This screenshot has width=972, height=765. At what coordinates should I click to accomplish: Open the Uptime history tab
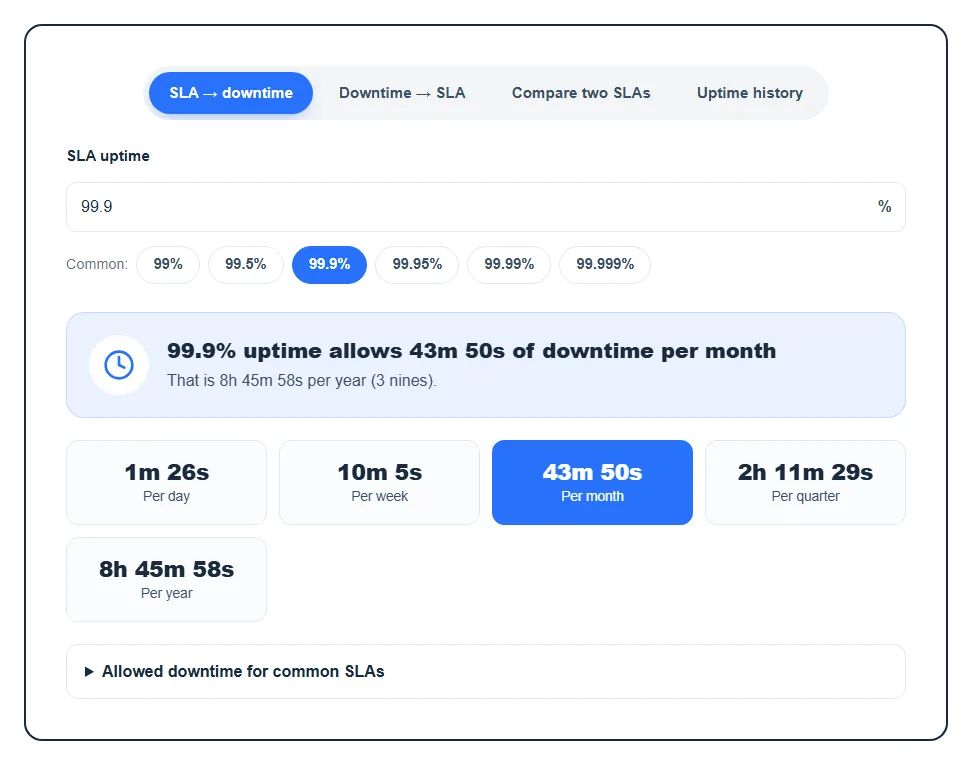(x=749, y=93)
